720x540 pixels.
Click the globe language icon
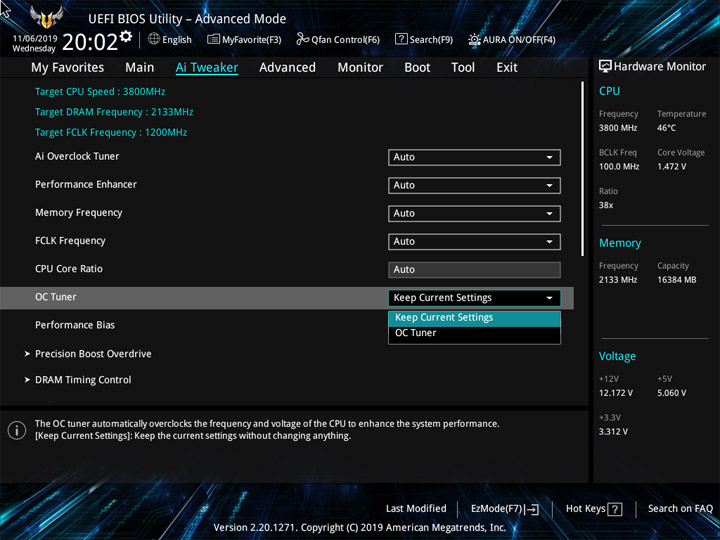[x=154, y=39]
